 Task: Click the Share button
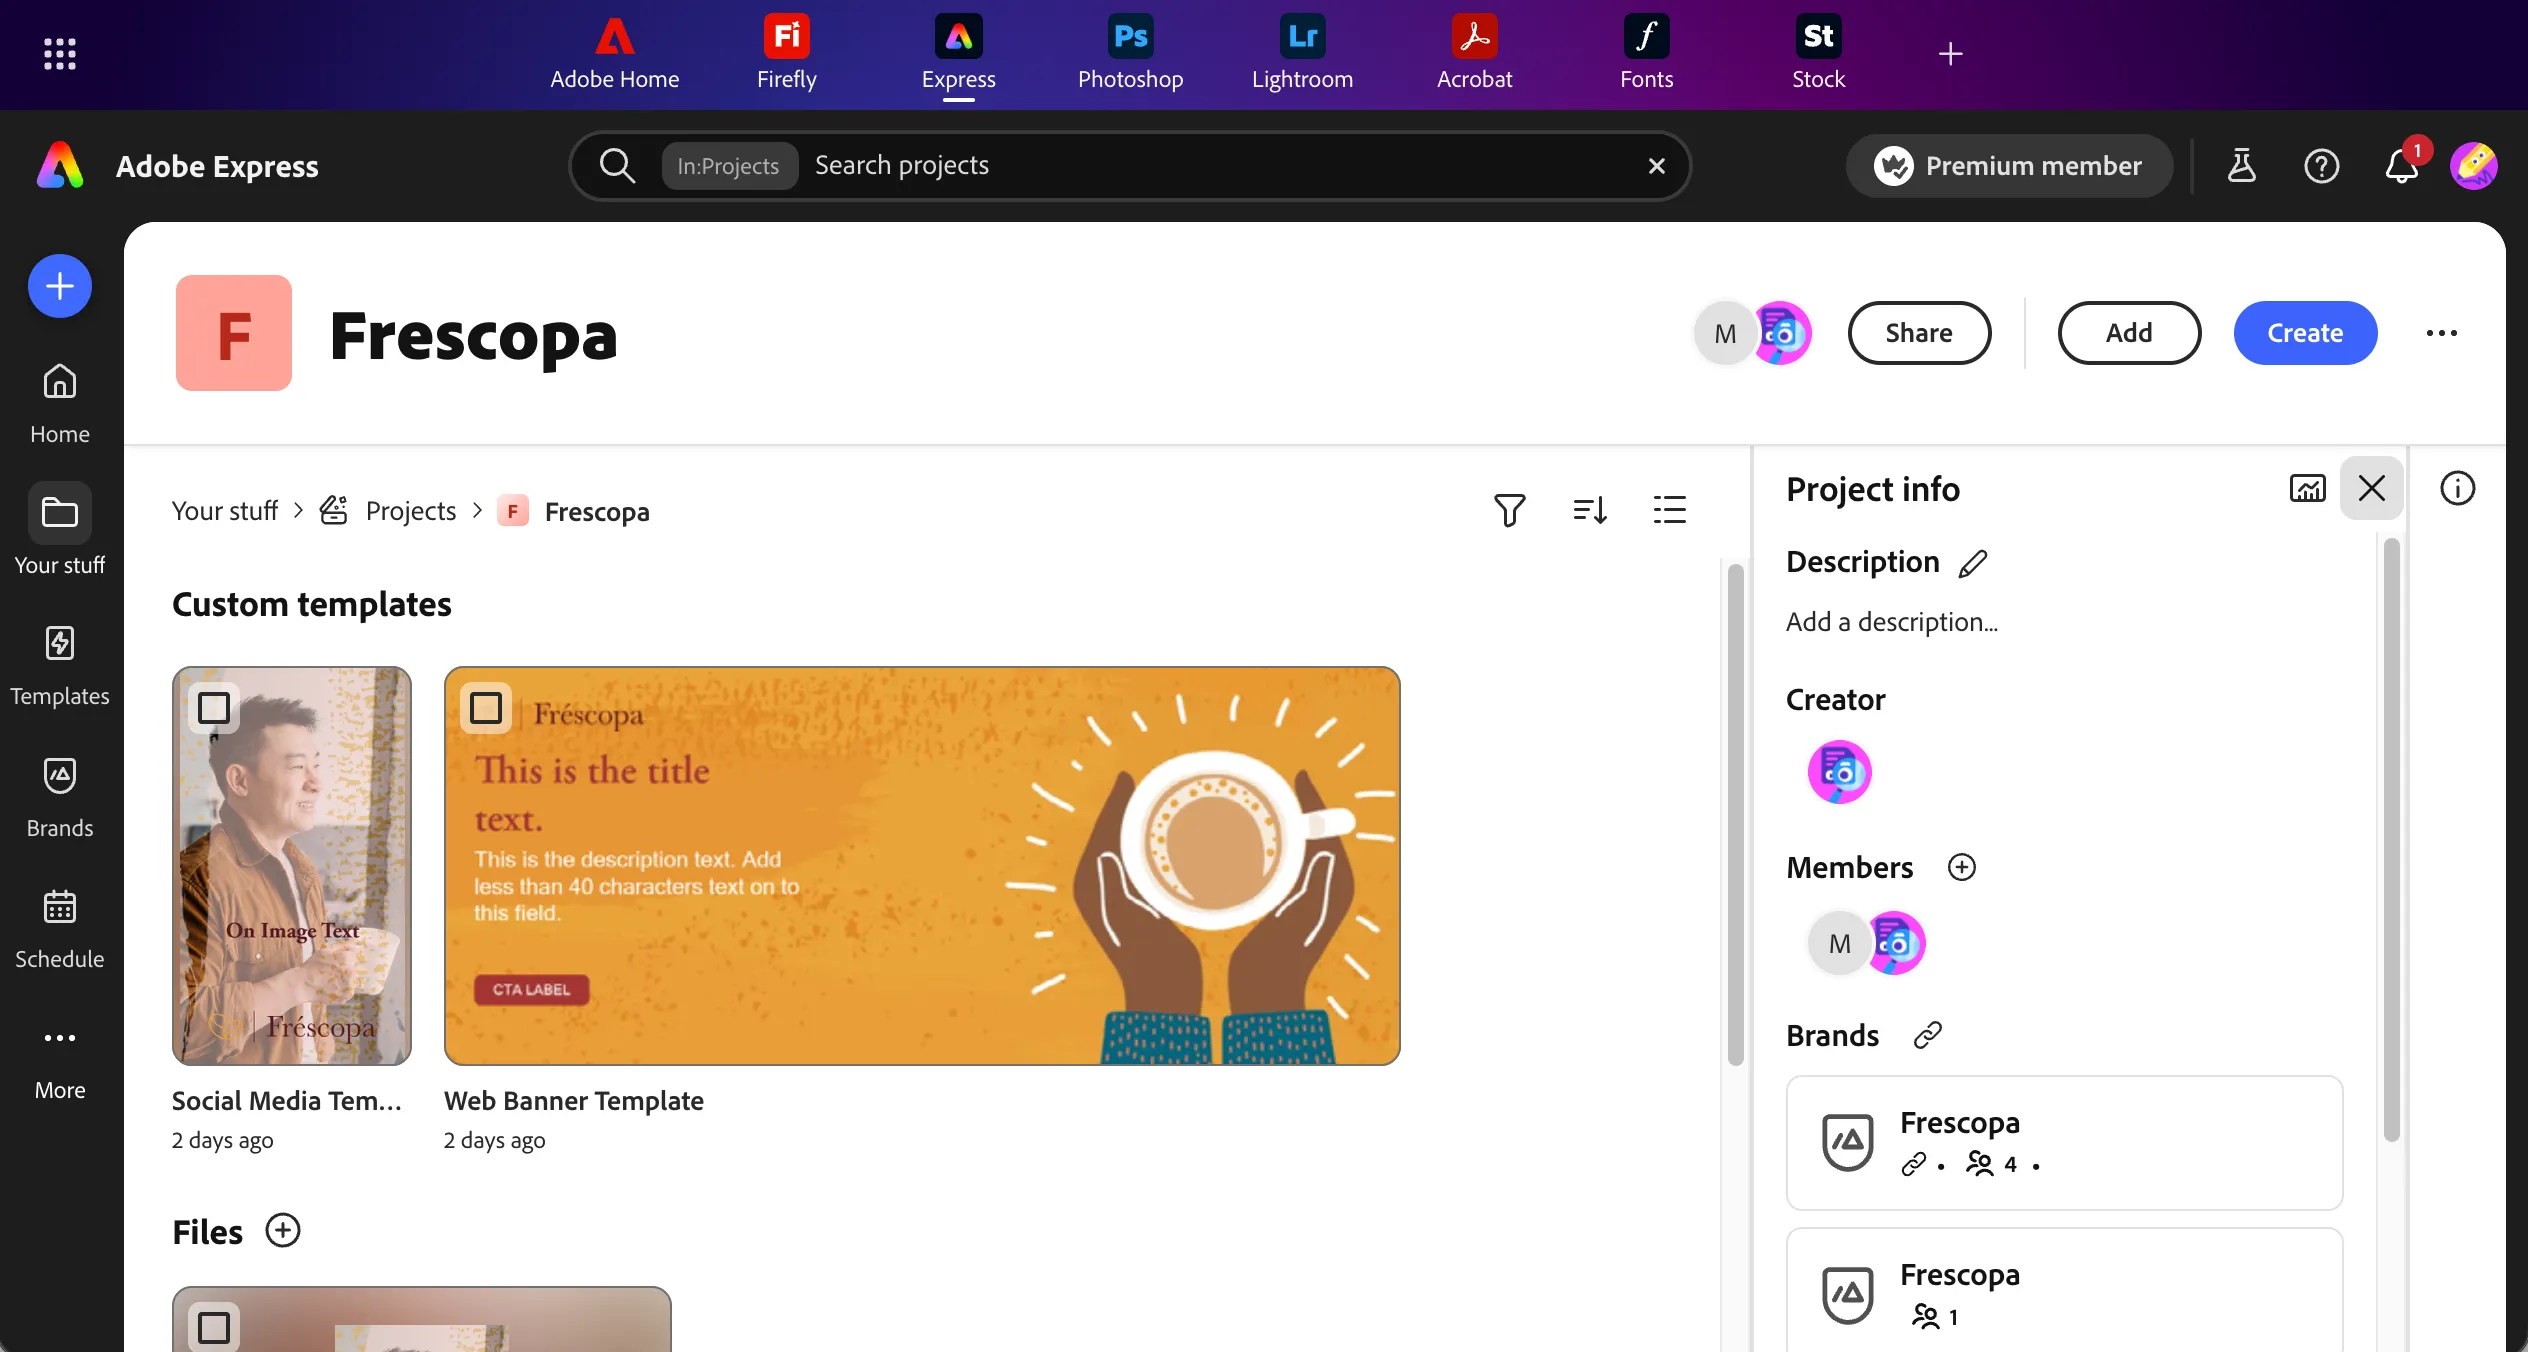tap(1919, 333)
